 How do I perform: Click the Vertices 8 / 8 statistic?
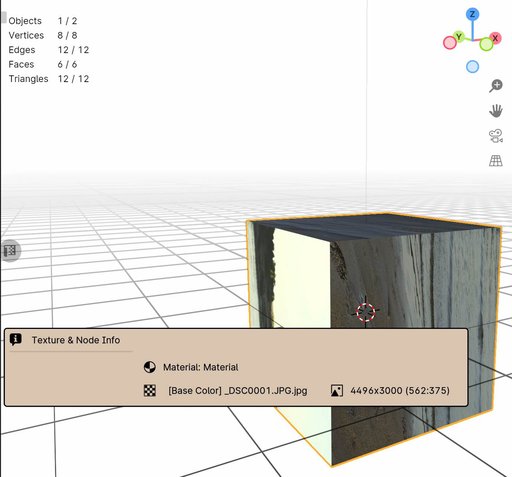pyautogui.click(x=43, y=35)
